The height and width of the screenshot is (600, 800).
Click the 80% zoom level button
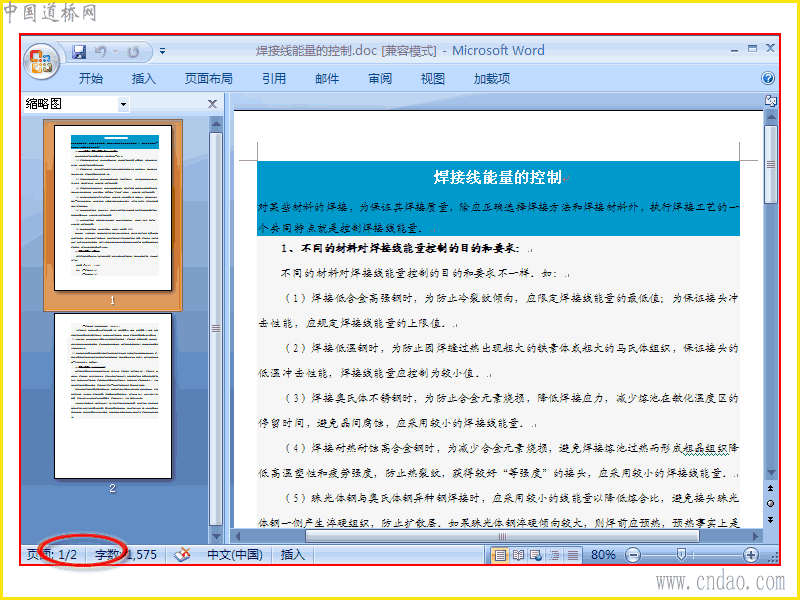pyautogui.click(x=603, y=555)
